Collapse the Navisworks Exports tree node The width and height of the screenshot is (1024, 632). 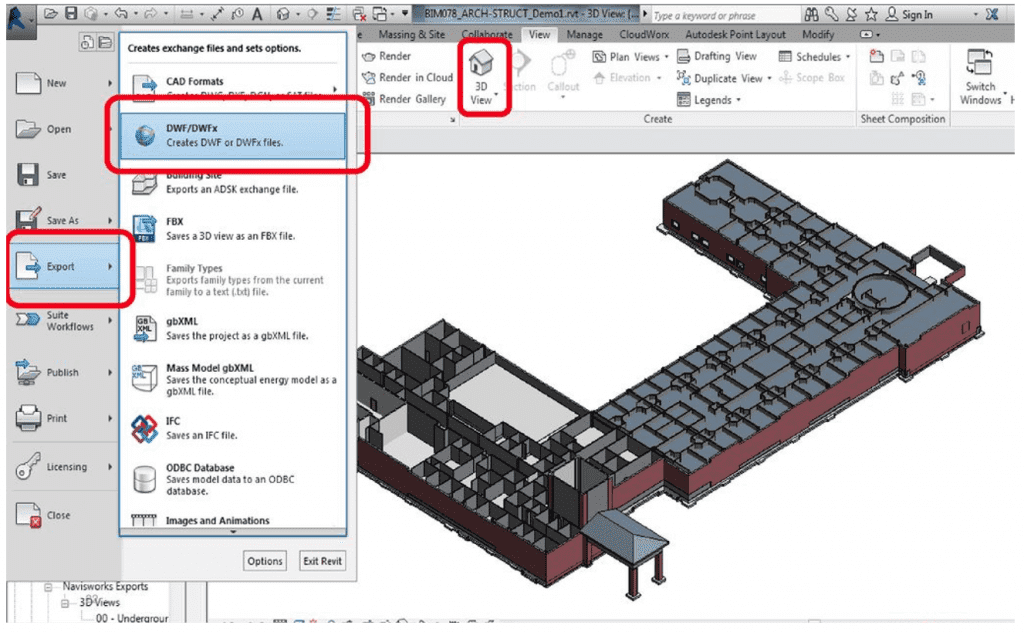(48, 588)
